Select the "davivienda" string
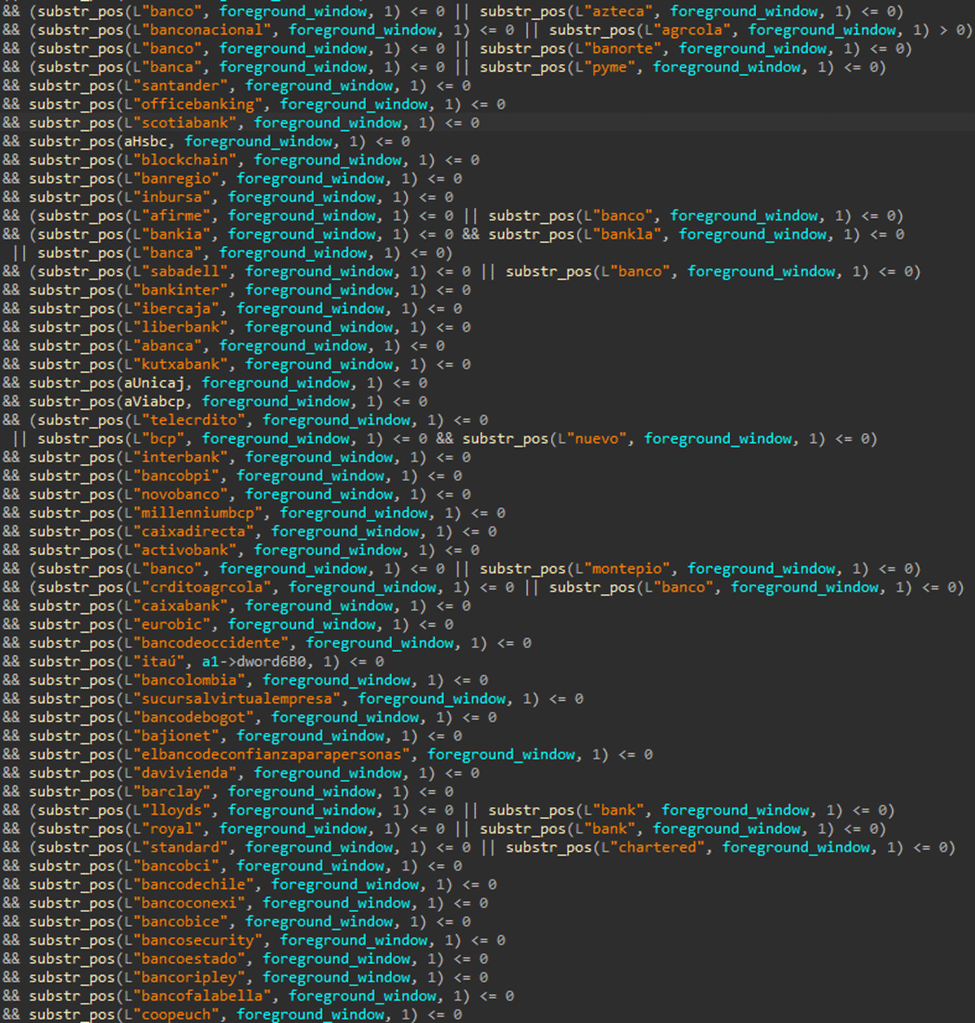This screenshot has height=1023, width=975. pos(185,774)
